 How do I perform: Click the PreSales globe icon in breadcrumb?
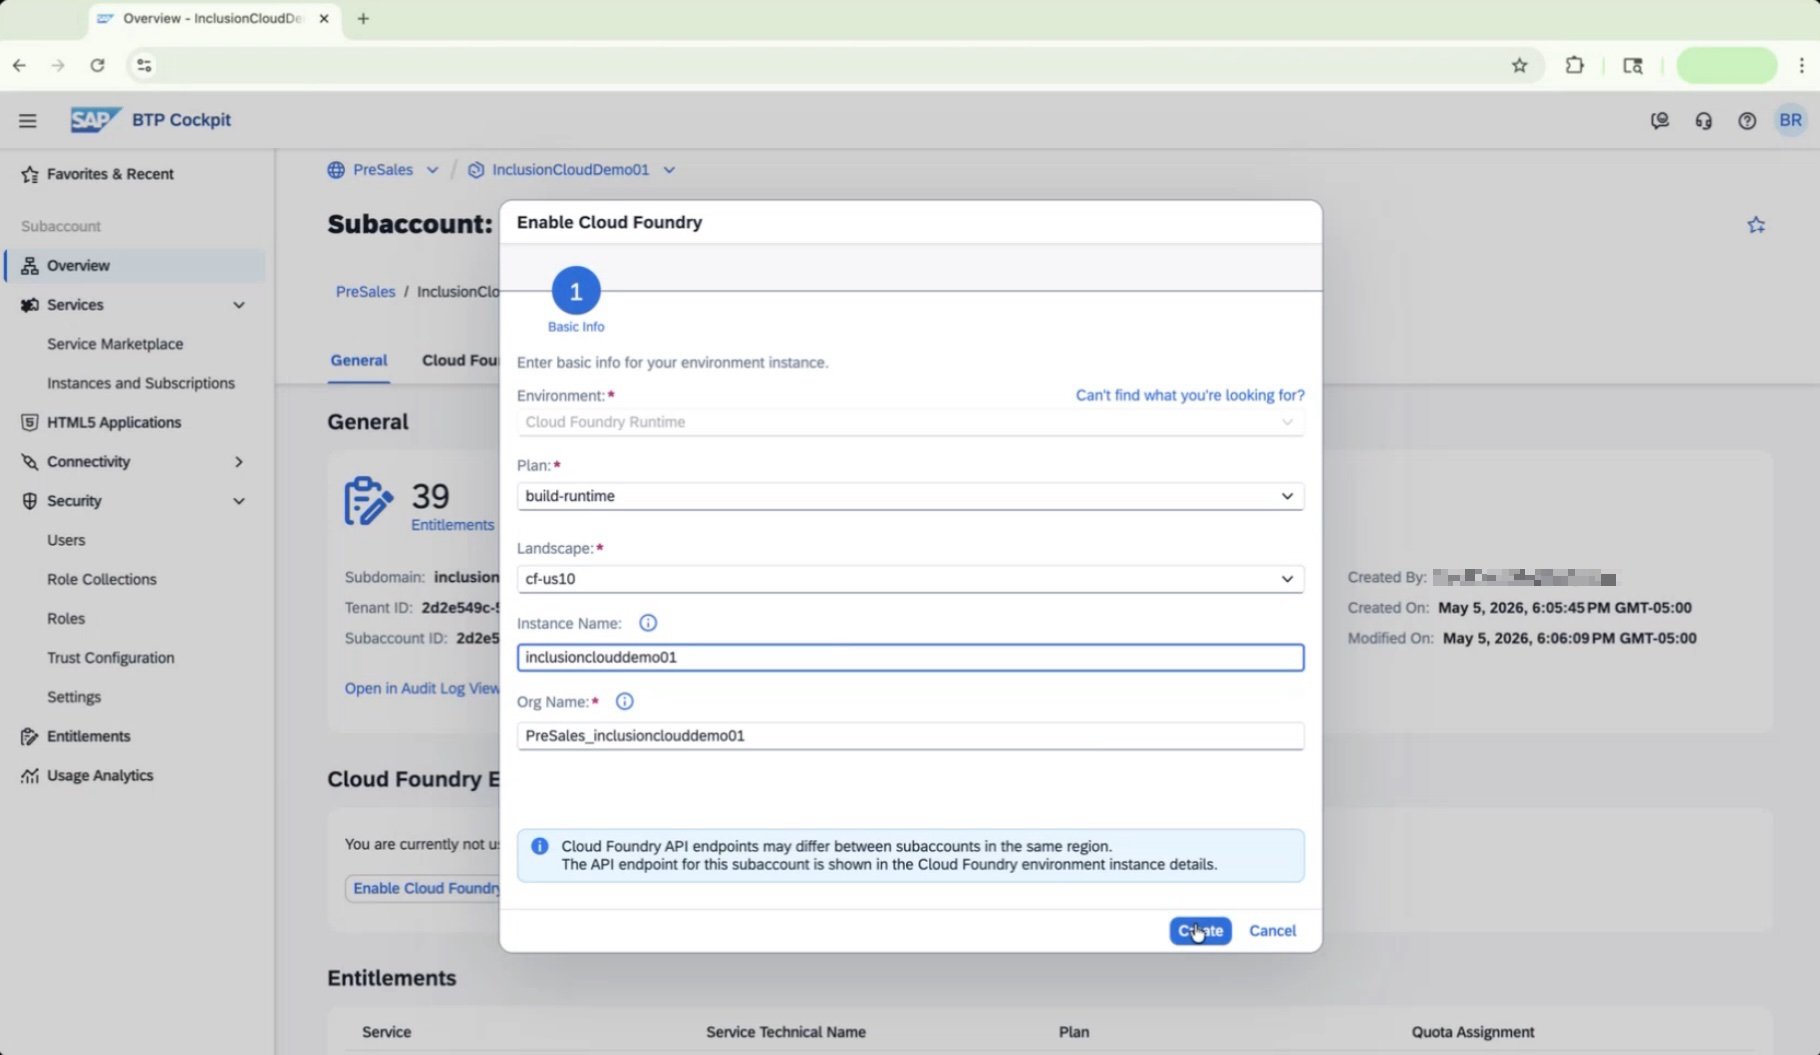336,170
